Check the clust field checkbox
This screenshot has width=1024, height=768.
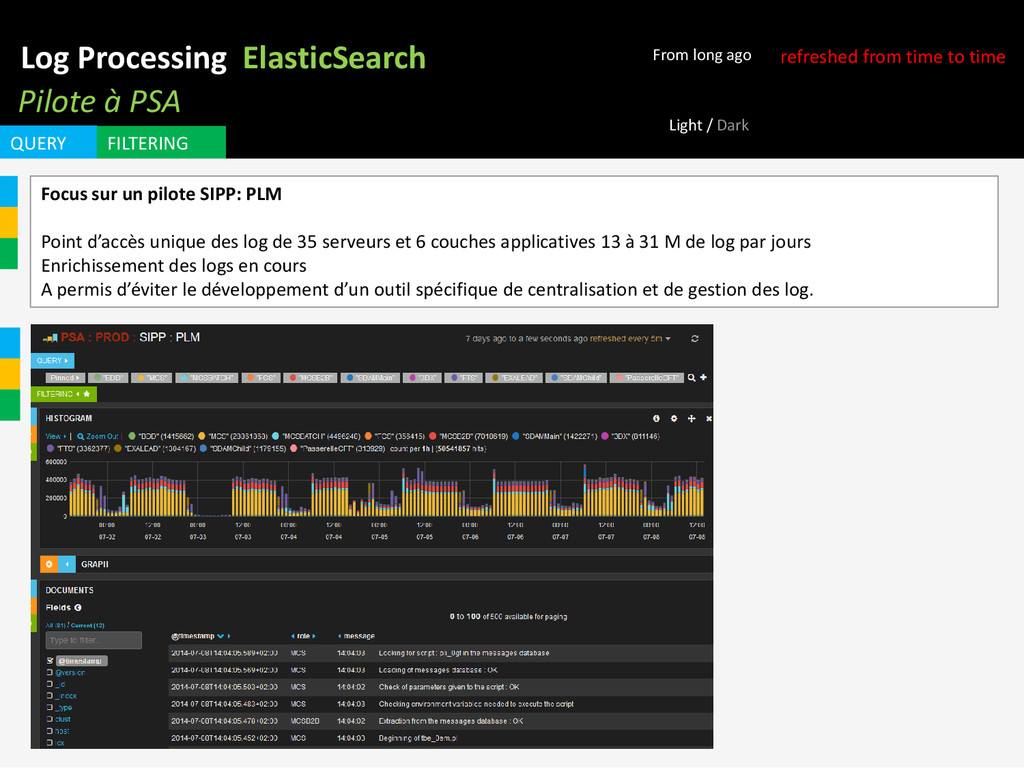pyautogui.click(x=50, y=719)
